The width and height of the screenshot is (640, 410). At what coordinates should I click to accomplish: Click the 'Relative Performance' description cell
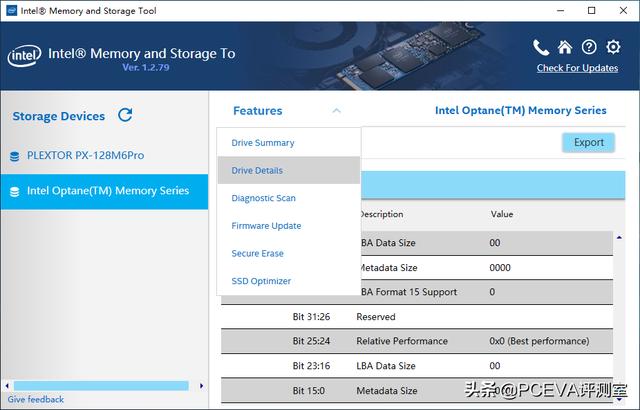[402, 341]
